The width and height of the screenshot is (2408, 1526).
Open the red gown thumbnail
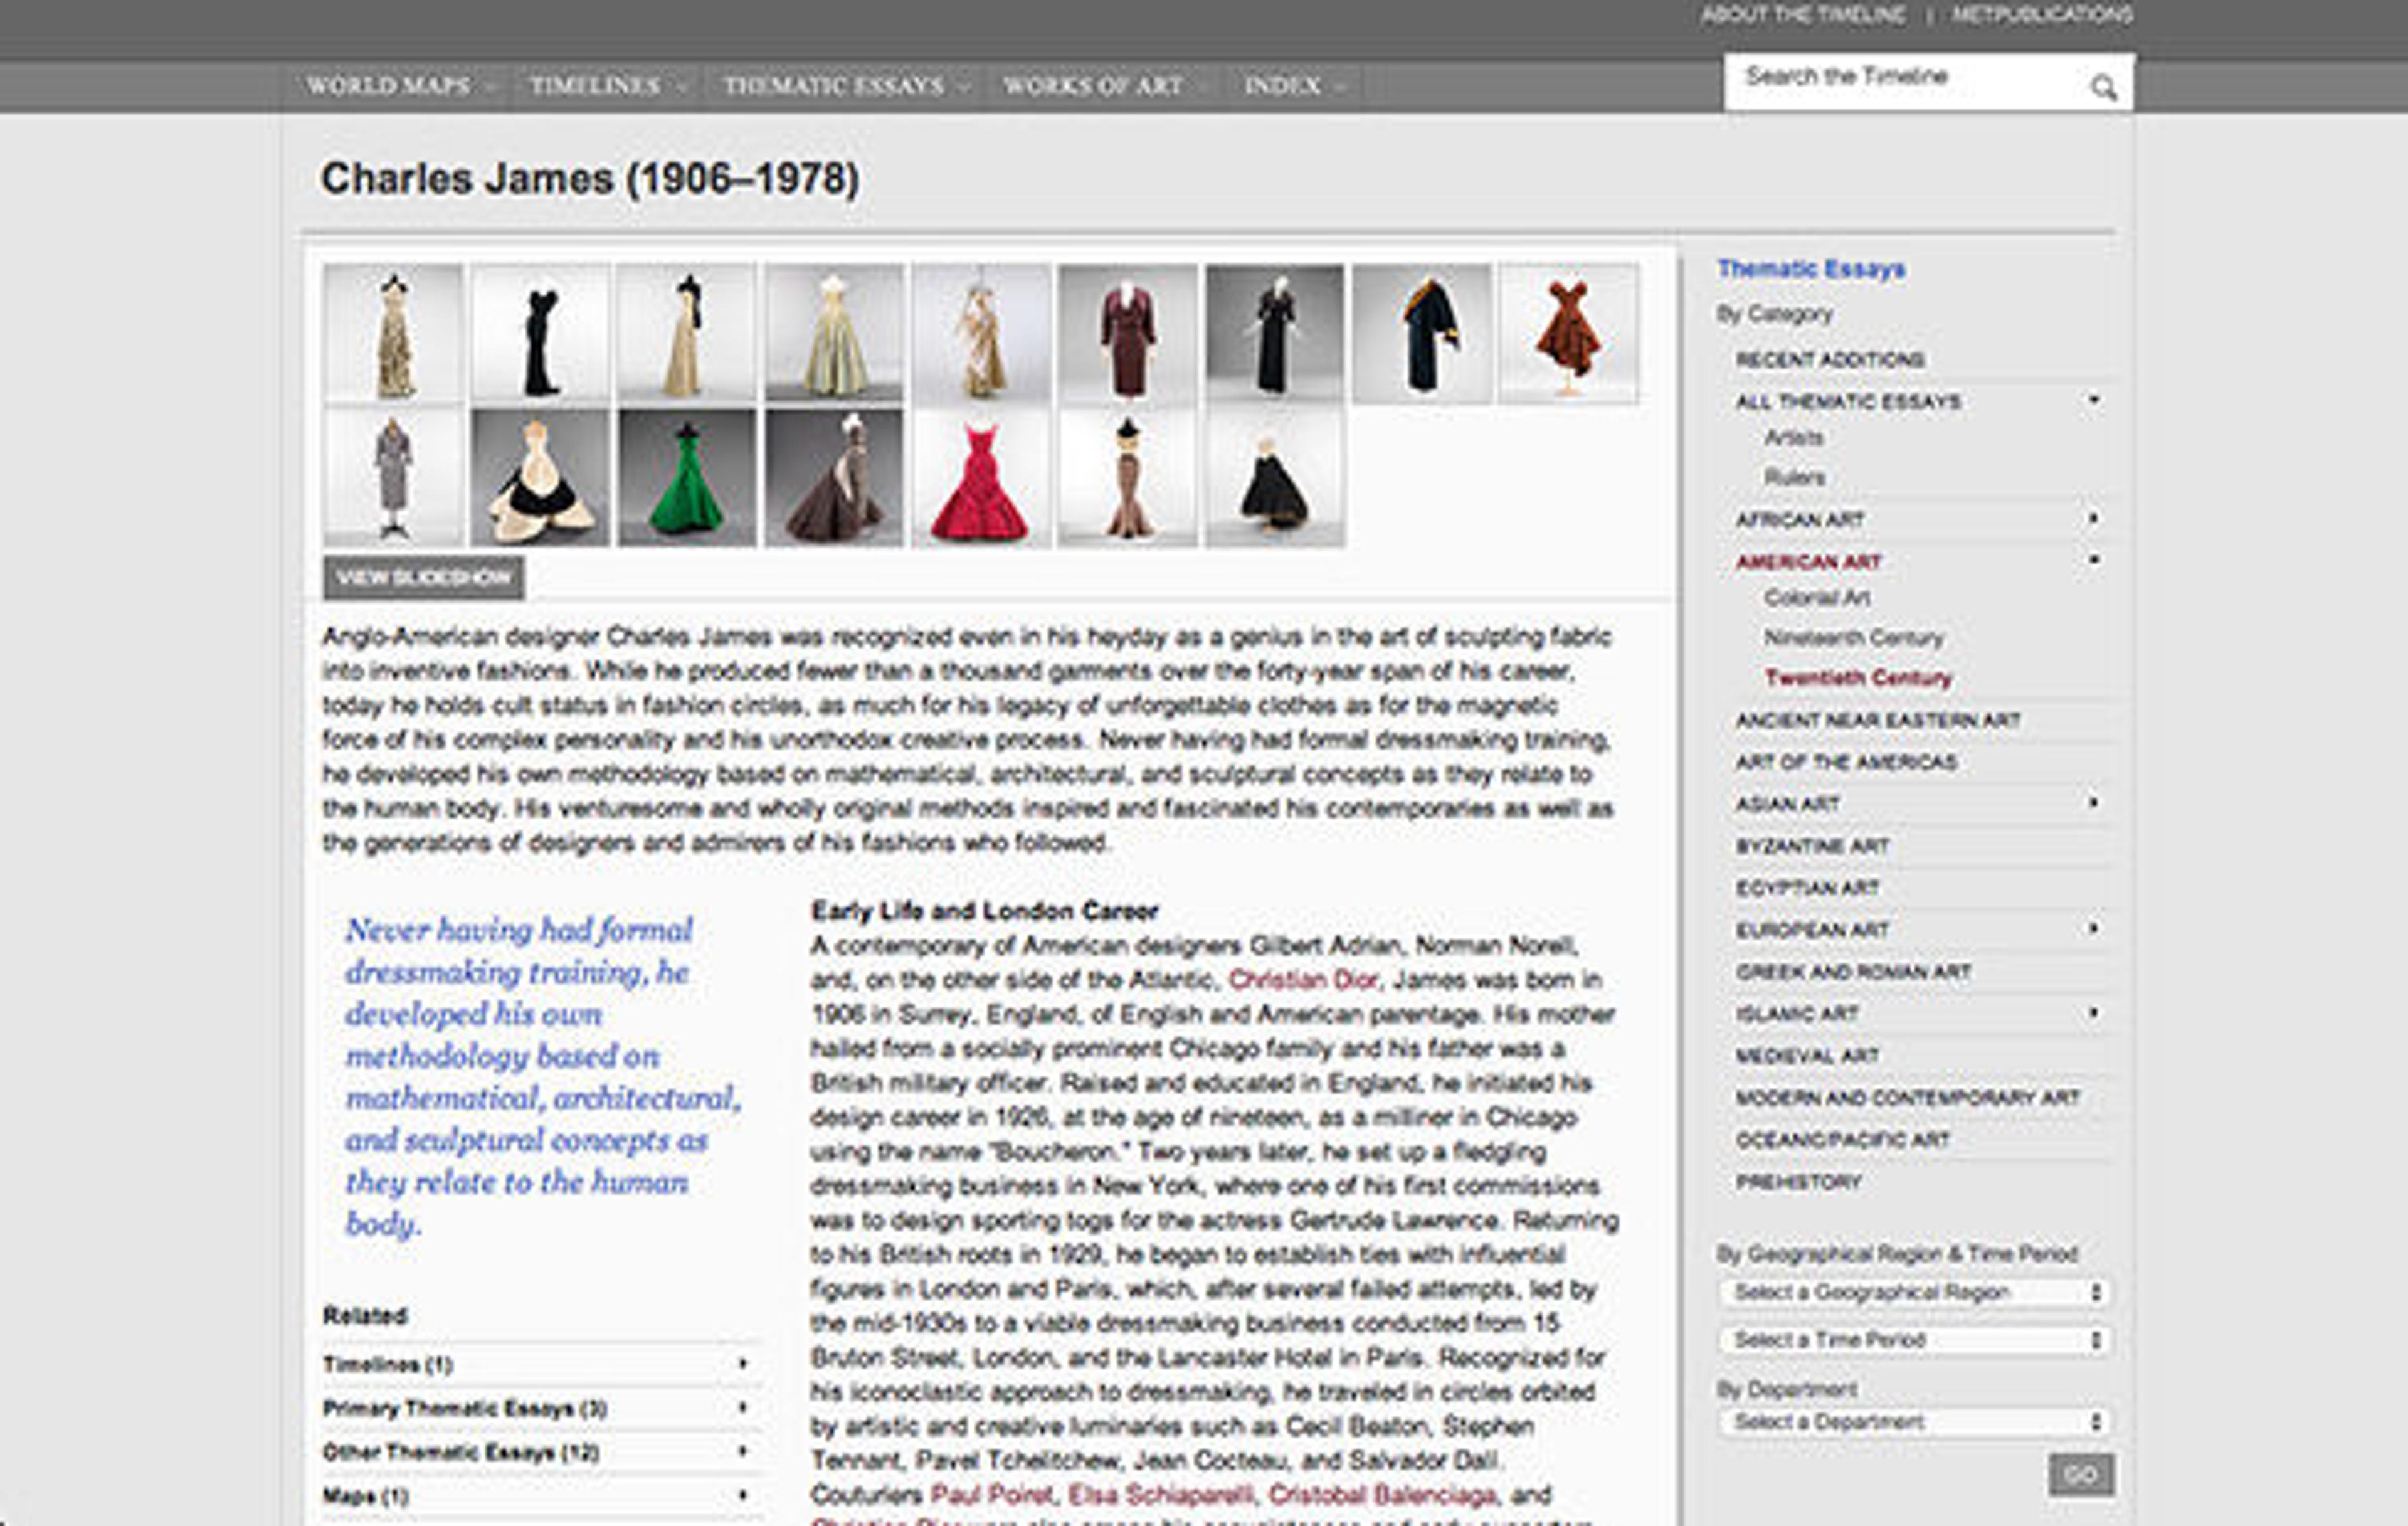pyautogui.click(x=980, y=478)
